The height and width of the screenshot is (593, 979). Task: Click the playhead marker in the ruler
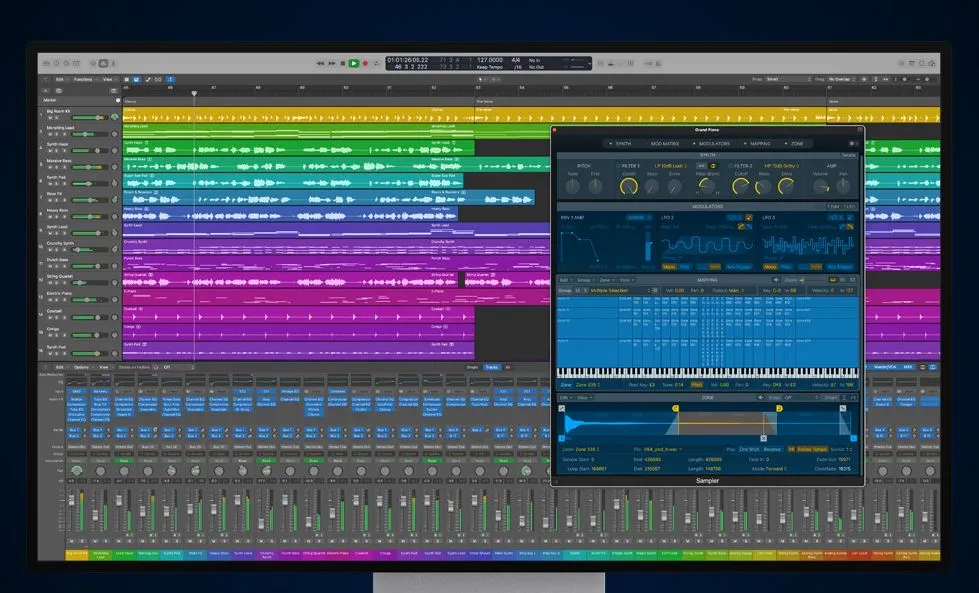click(x=194, y=93)
